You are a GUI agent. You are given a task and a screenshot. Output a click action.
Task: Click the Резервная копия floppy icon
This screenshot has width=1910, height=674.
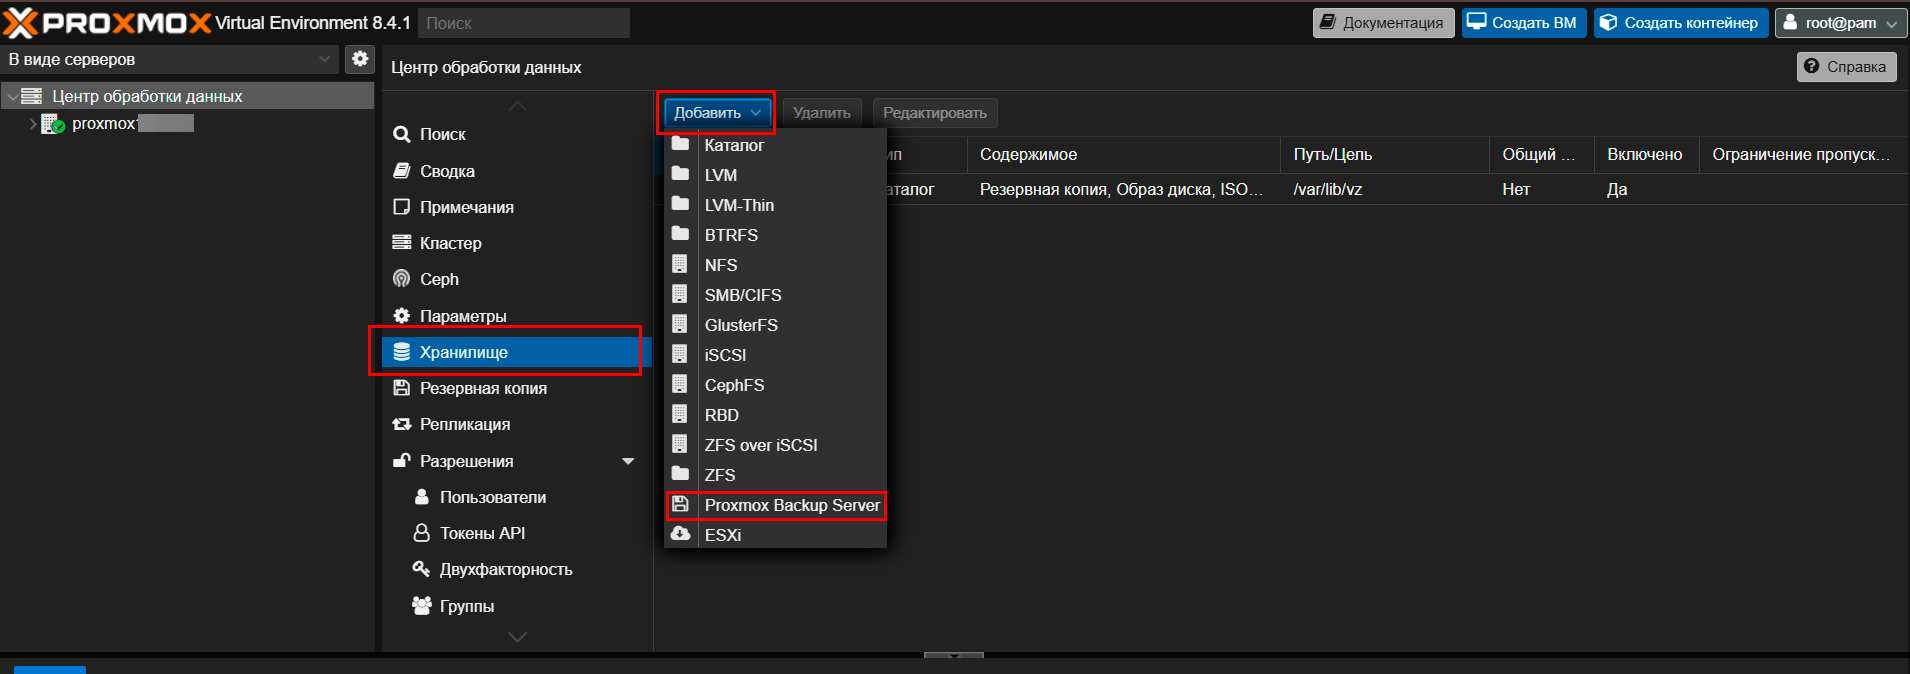tap(402, 388)
